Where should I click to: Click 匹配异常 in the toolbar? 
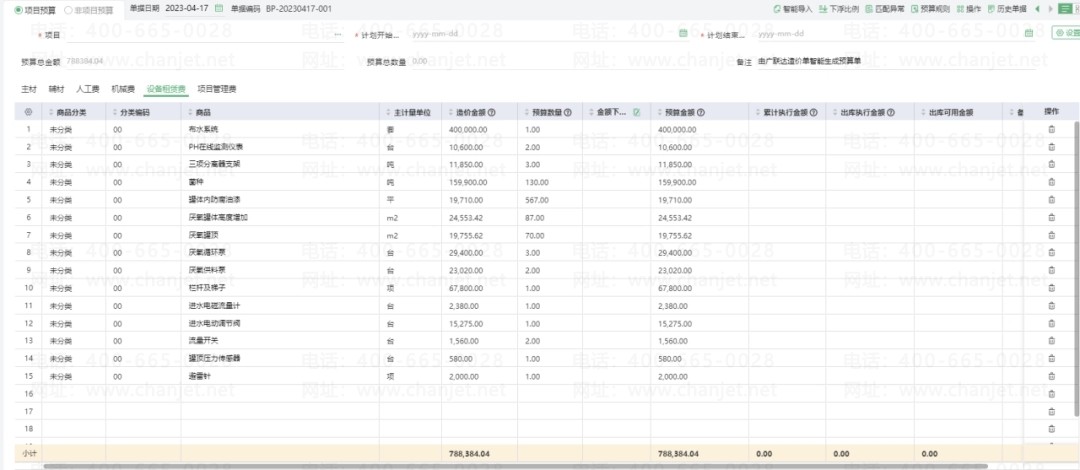click(x=885, y=9)
